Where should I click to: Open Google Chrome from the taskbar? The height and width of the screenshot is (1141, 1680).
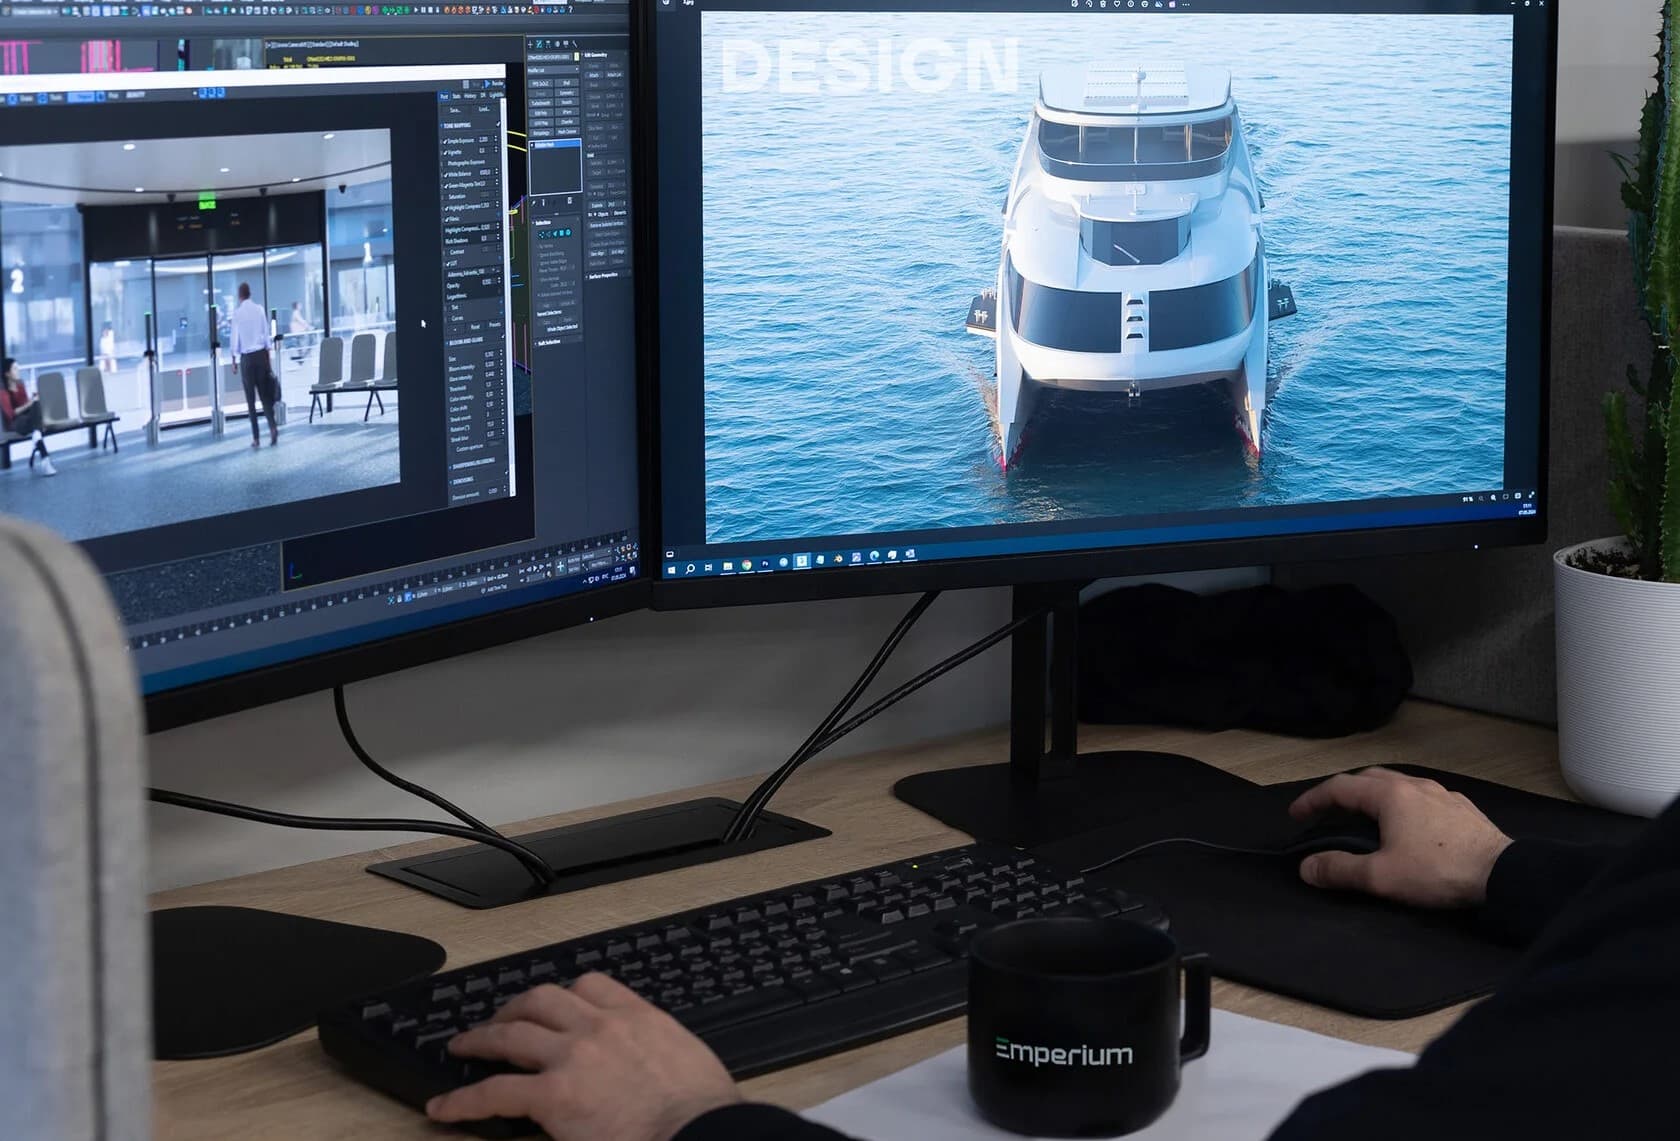tap(746, 565)
